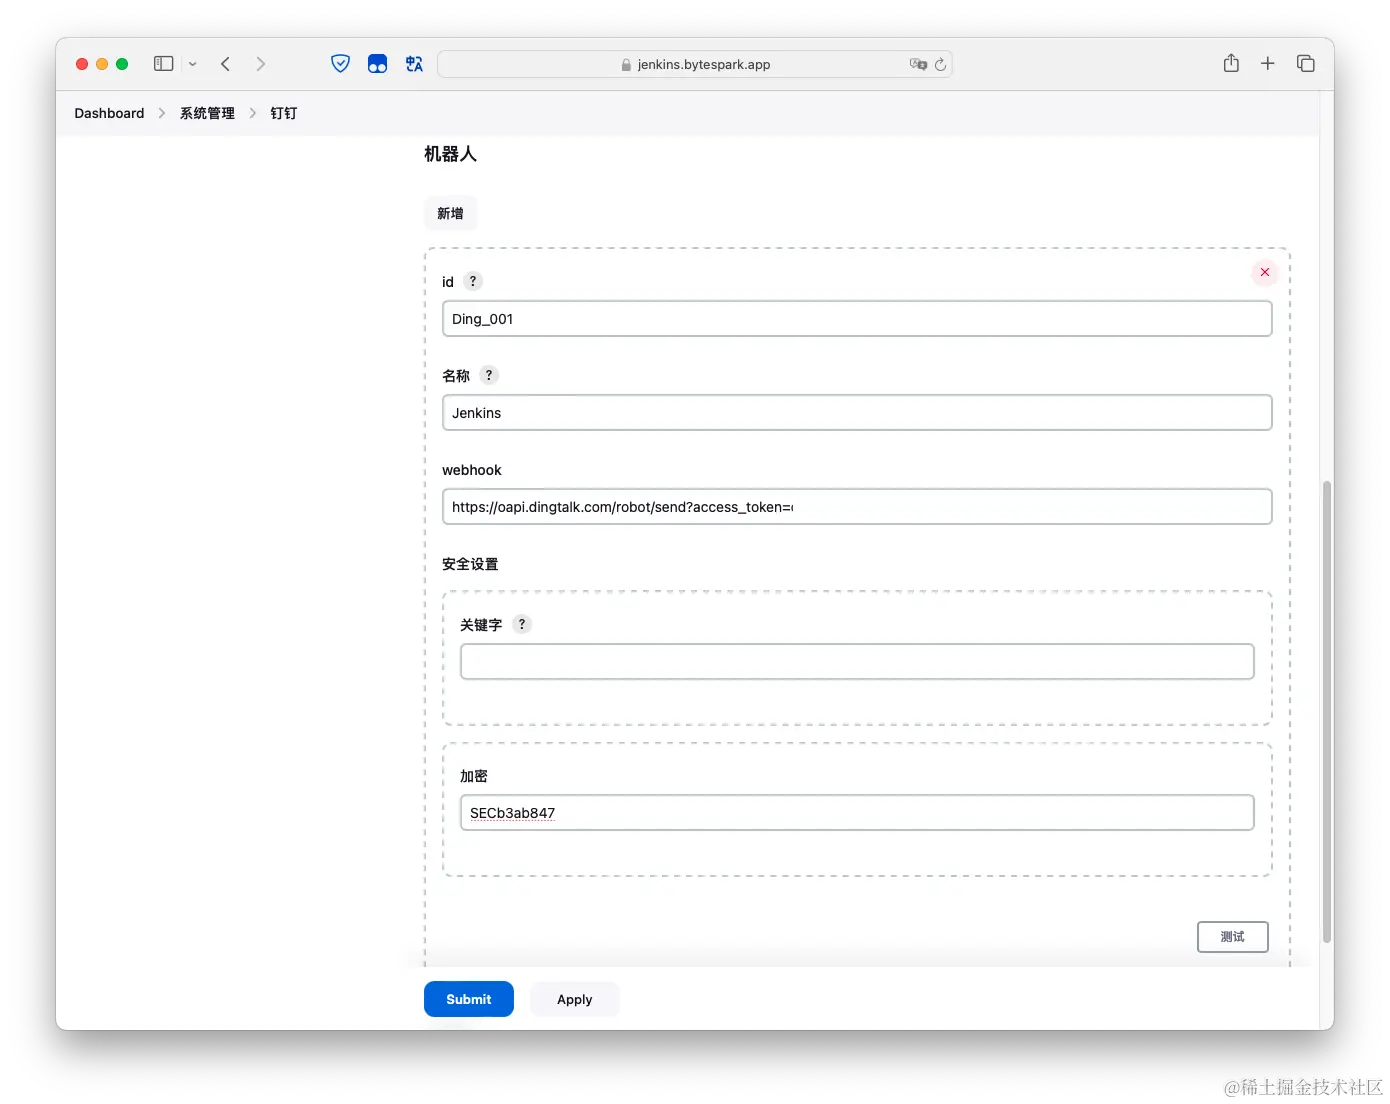Apply the configuration changes
Image resolution: width=1390 pixels, height=1104 pixels.
coord(575,999)
